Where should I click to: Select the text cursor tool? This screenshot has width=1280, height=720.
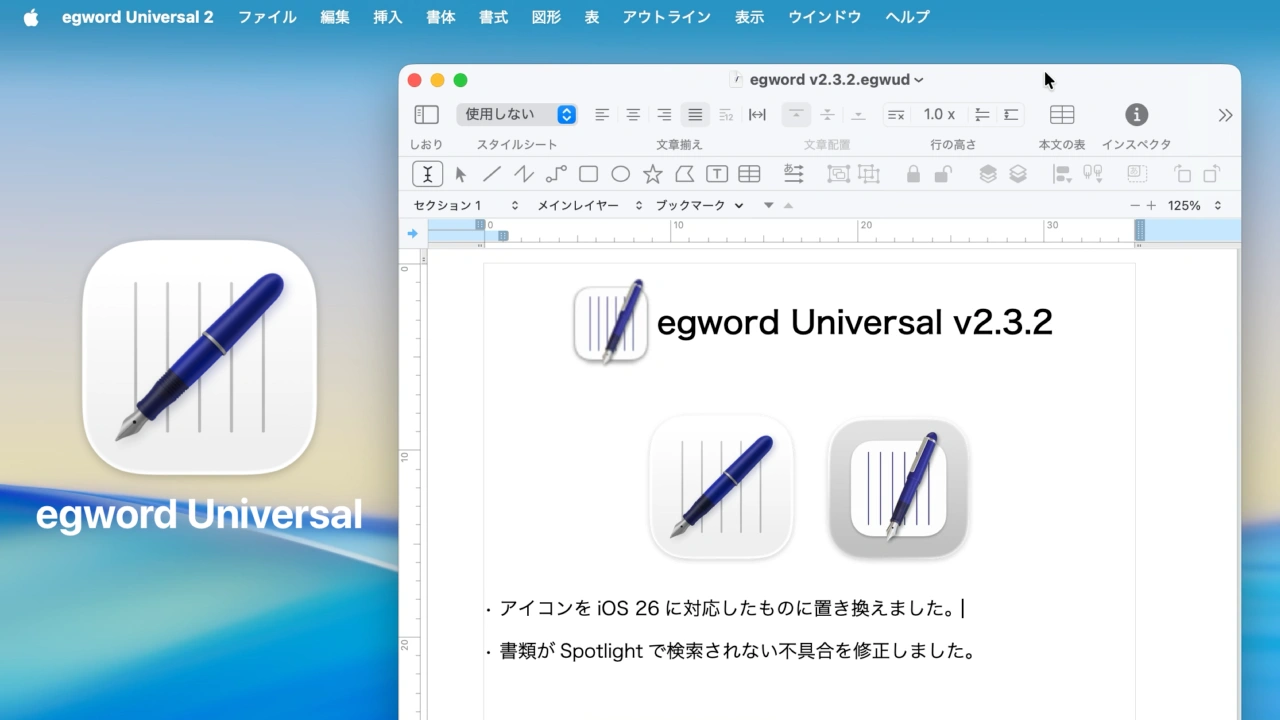(x=427, y=174)
